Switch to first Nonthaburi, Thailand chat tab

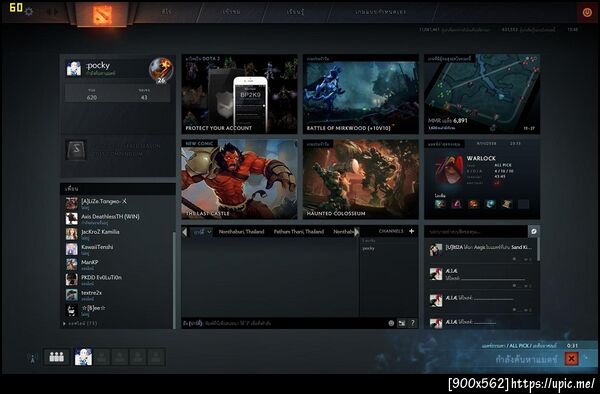(x=241, y=231)
